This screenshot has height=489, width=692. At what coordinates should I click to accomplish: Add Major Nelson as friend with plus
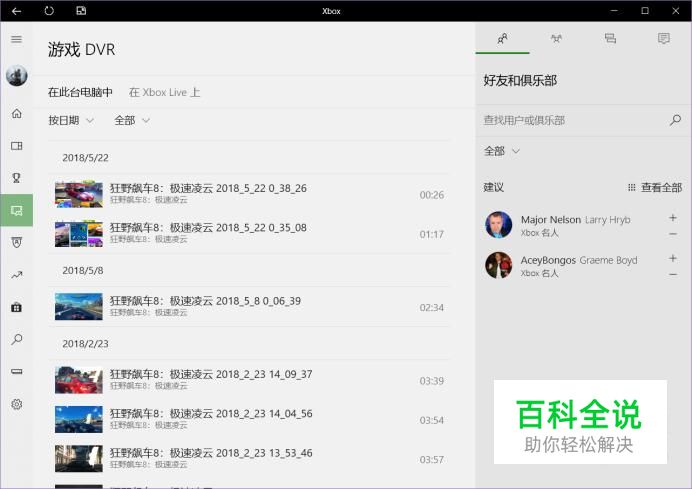pos(673,218)
